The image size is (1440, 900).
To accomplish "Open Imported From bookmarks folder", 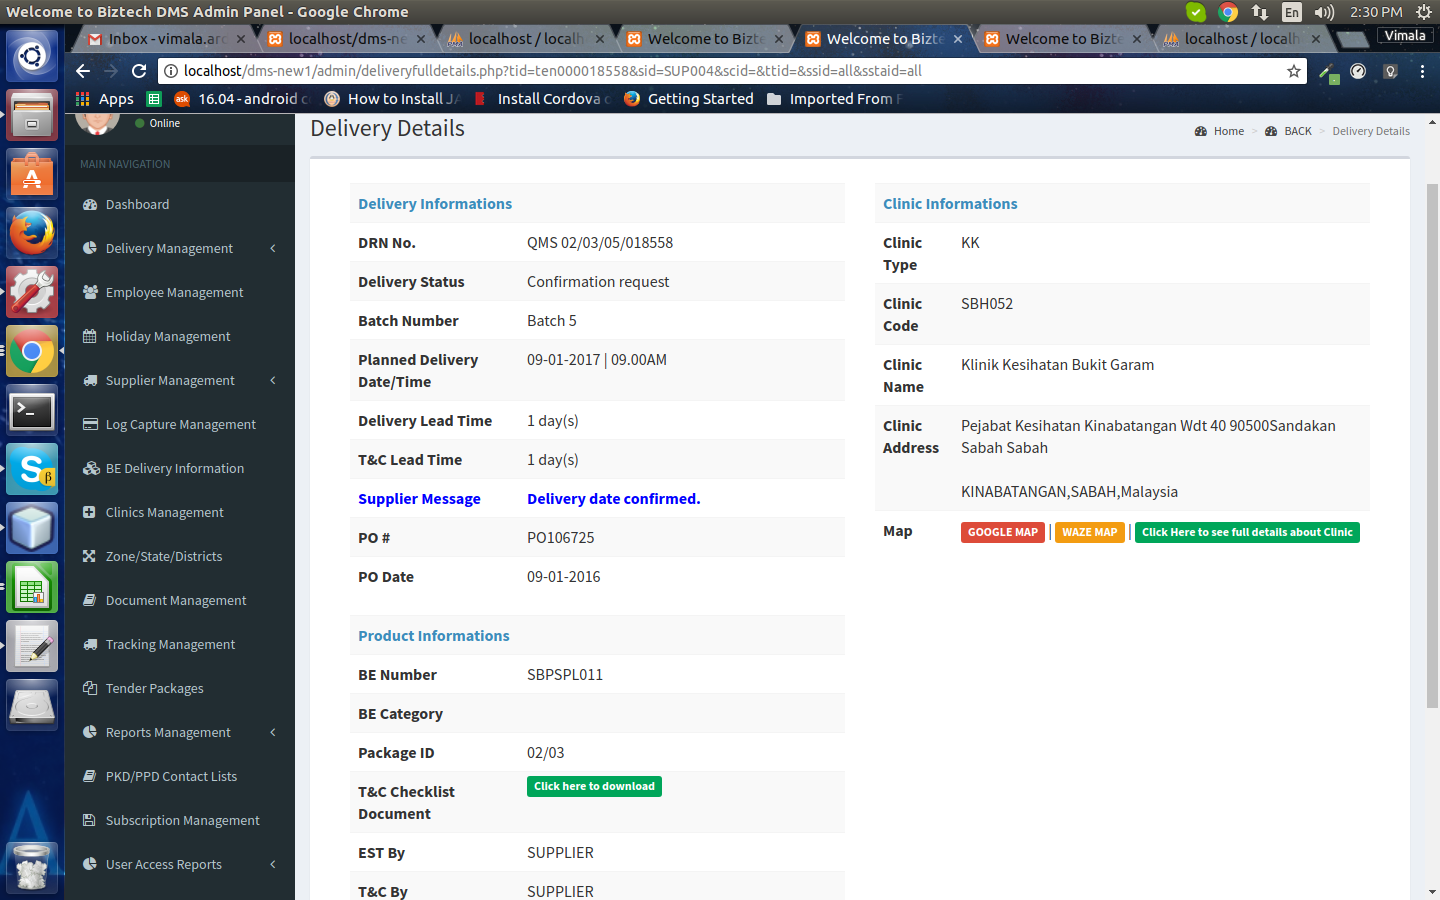I will pos(835,99).
